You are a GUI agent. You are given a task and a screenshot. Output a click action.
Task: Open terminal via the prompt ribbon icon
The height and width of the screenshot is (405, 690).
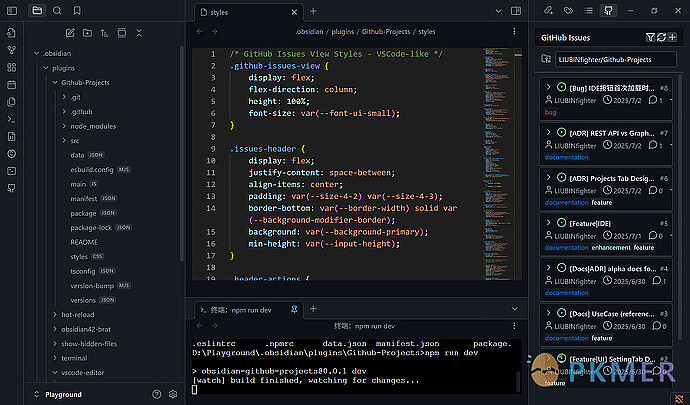pyautogui.click(x=12, y=119)
